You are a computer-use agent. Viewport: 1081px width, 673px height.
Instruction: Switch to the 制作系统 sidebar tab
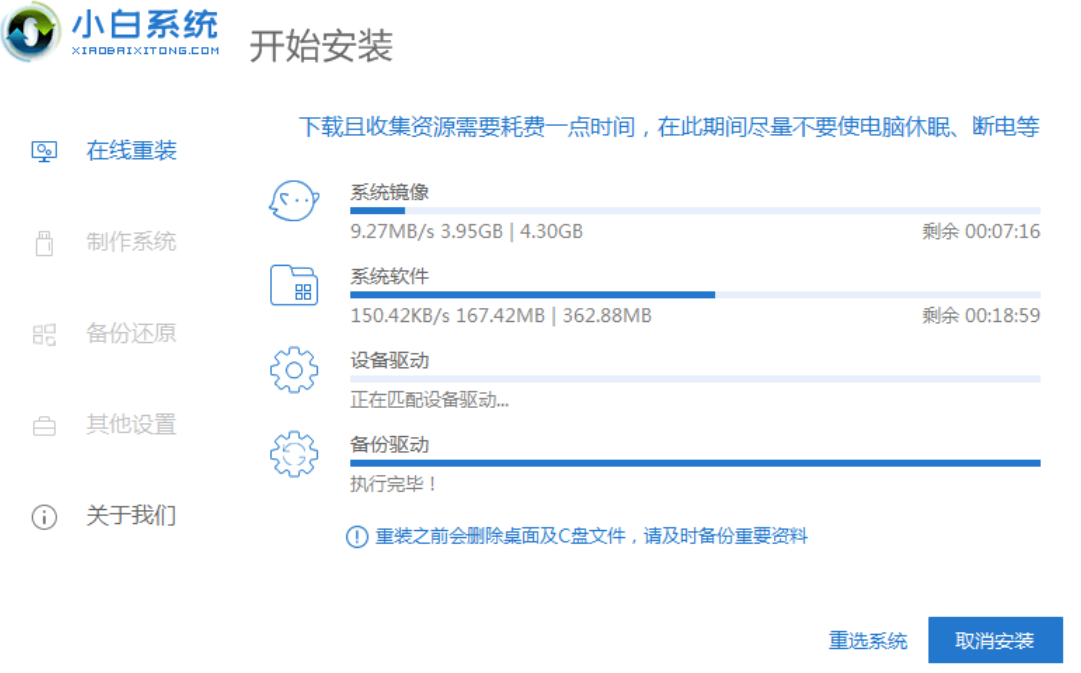click(131, 242)
